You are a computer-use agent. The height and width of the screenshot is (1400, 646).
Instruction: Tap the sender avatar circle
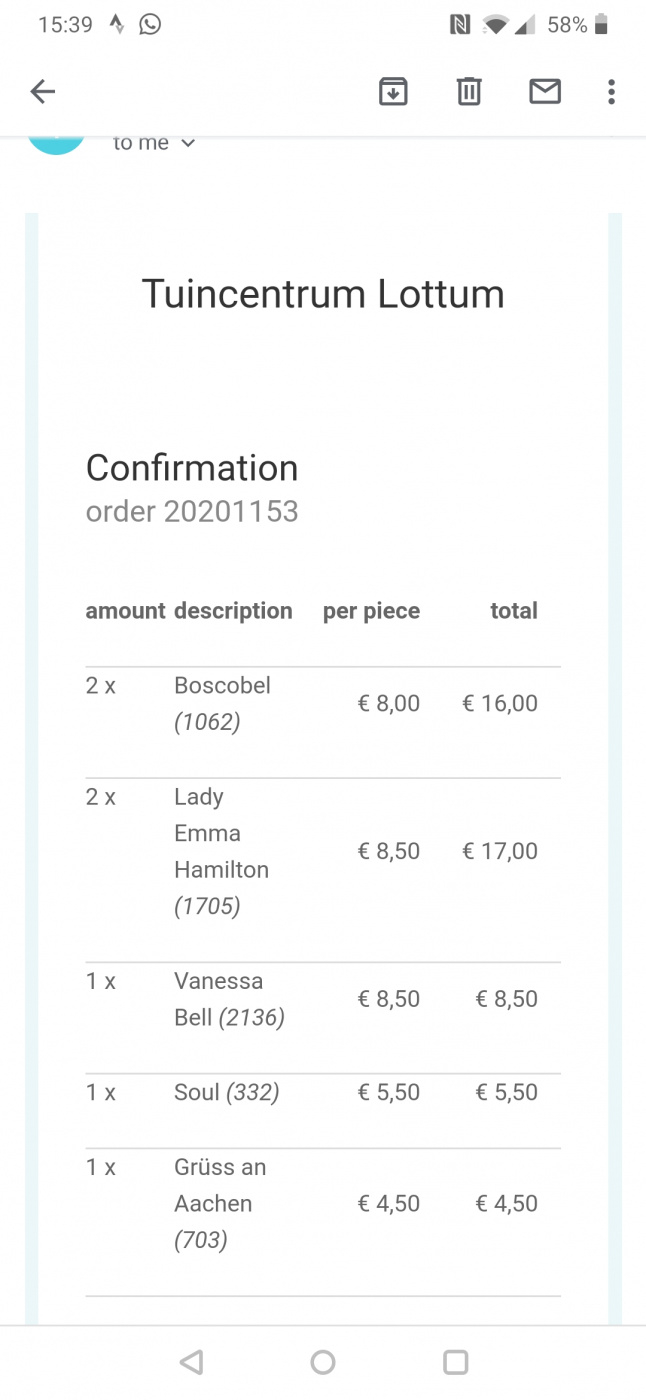click(56, 144)
